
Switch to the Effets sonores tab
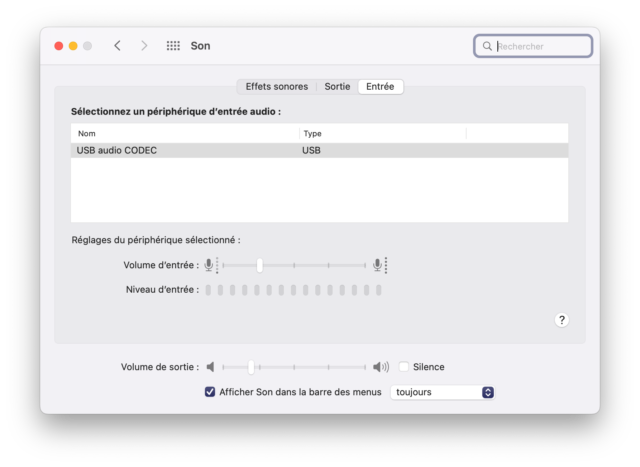(x=277, y=87)
